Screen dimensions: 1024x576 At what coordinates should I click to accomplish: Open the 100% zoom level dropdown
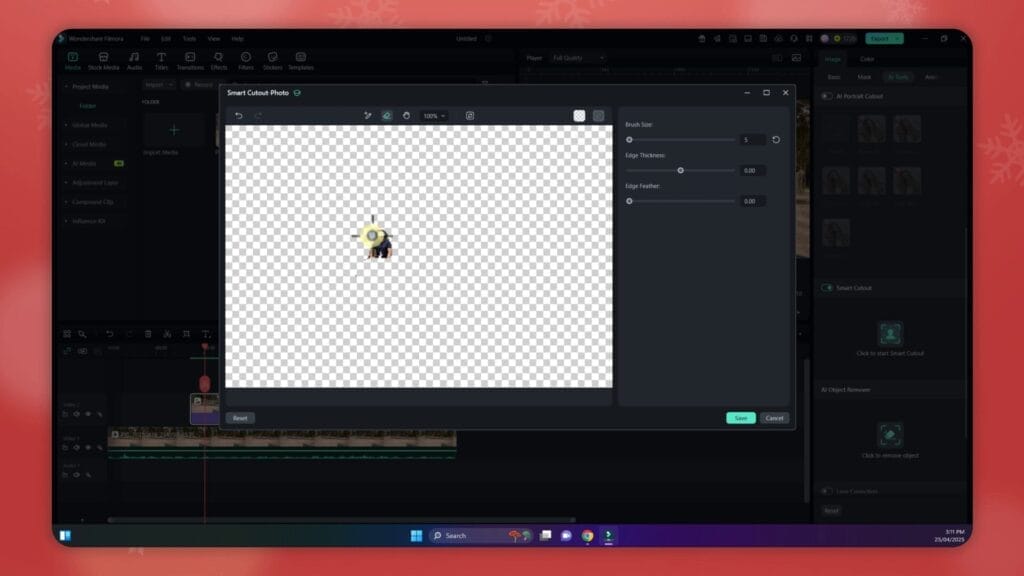(x=434, y=115)
